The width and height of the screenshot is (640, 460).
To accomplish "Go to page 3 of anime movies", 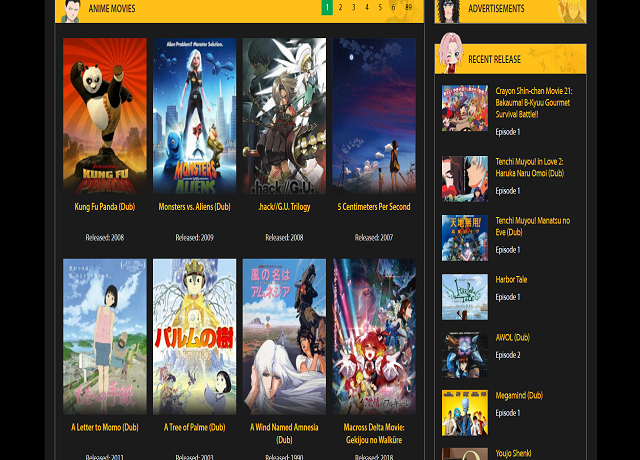I will point(353,7).
